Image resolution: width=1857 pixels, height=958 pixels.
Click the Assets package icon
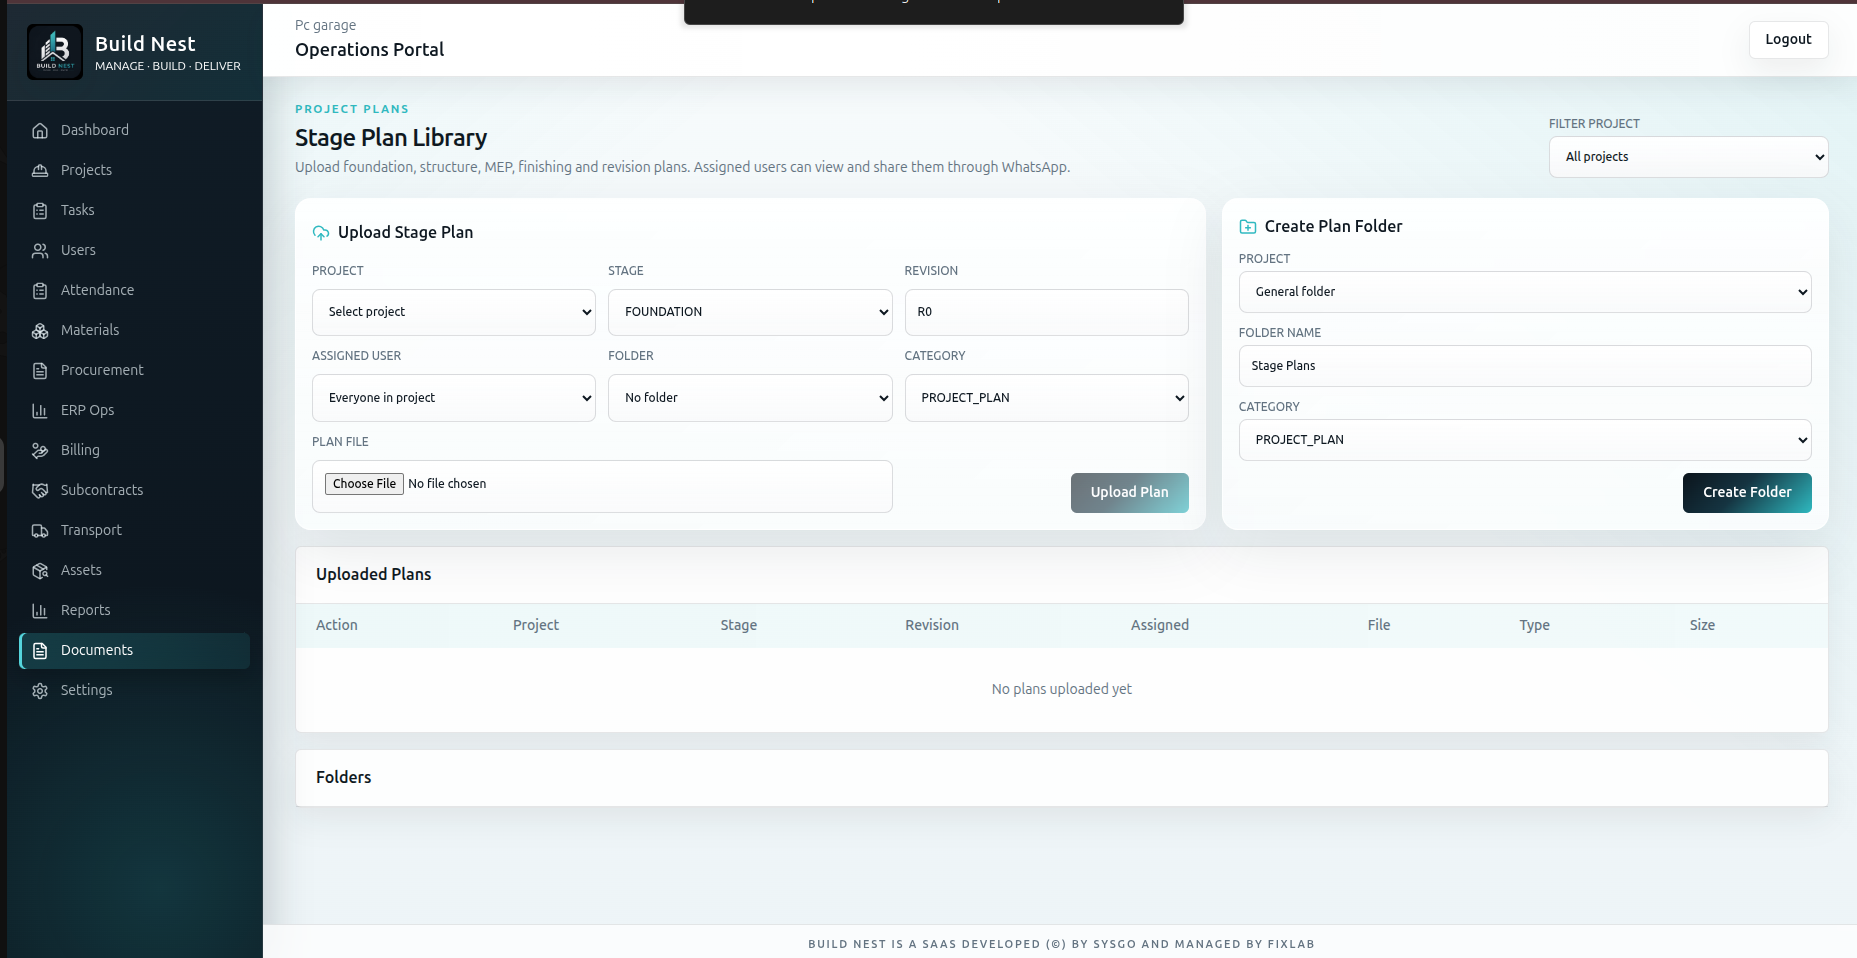pos(40,570)
